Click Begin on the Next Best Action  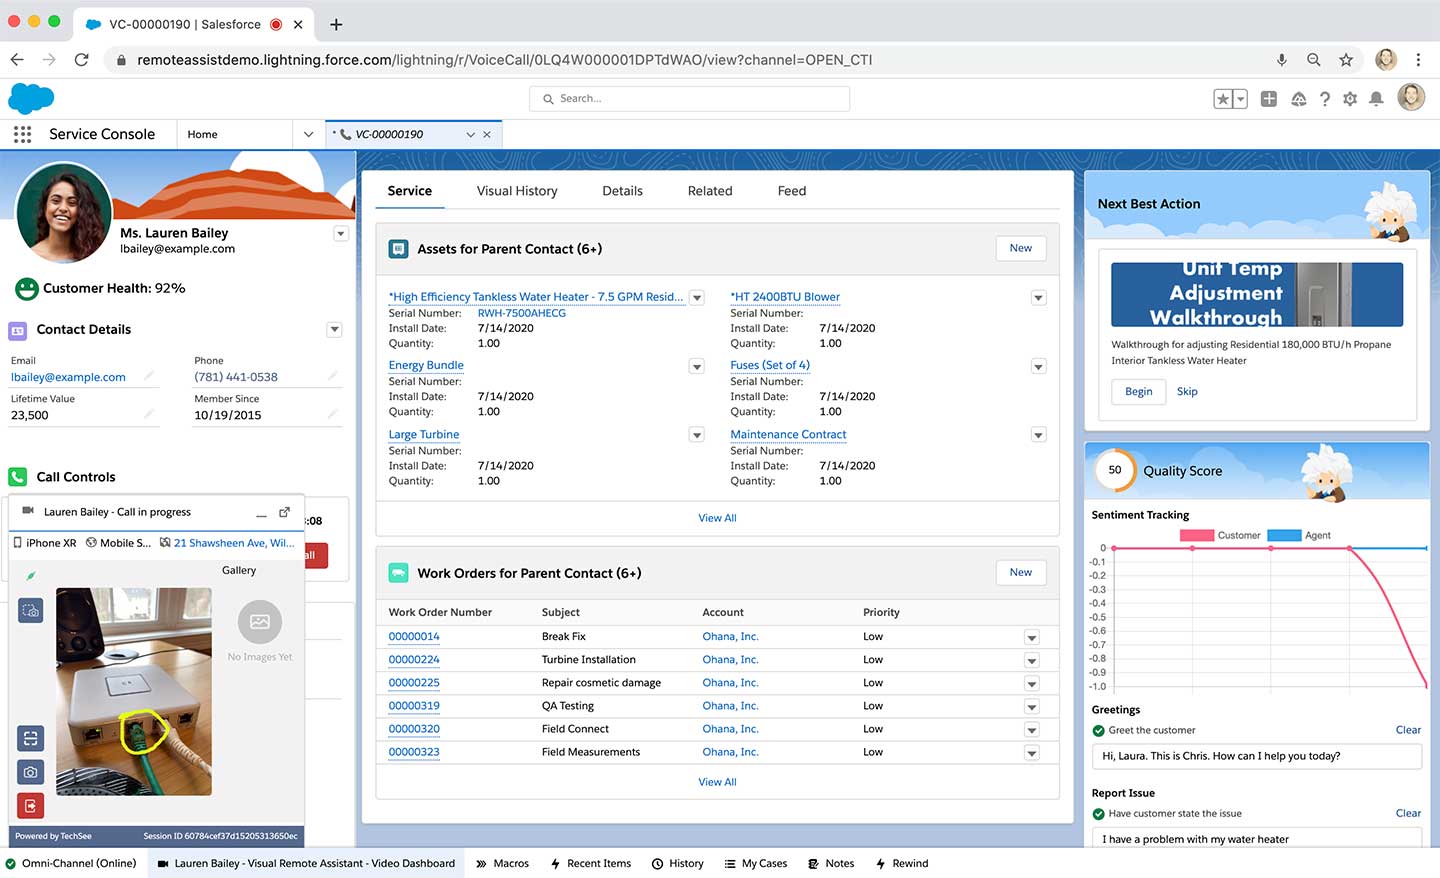(1138, 392)
